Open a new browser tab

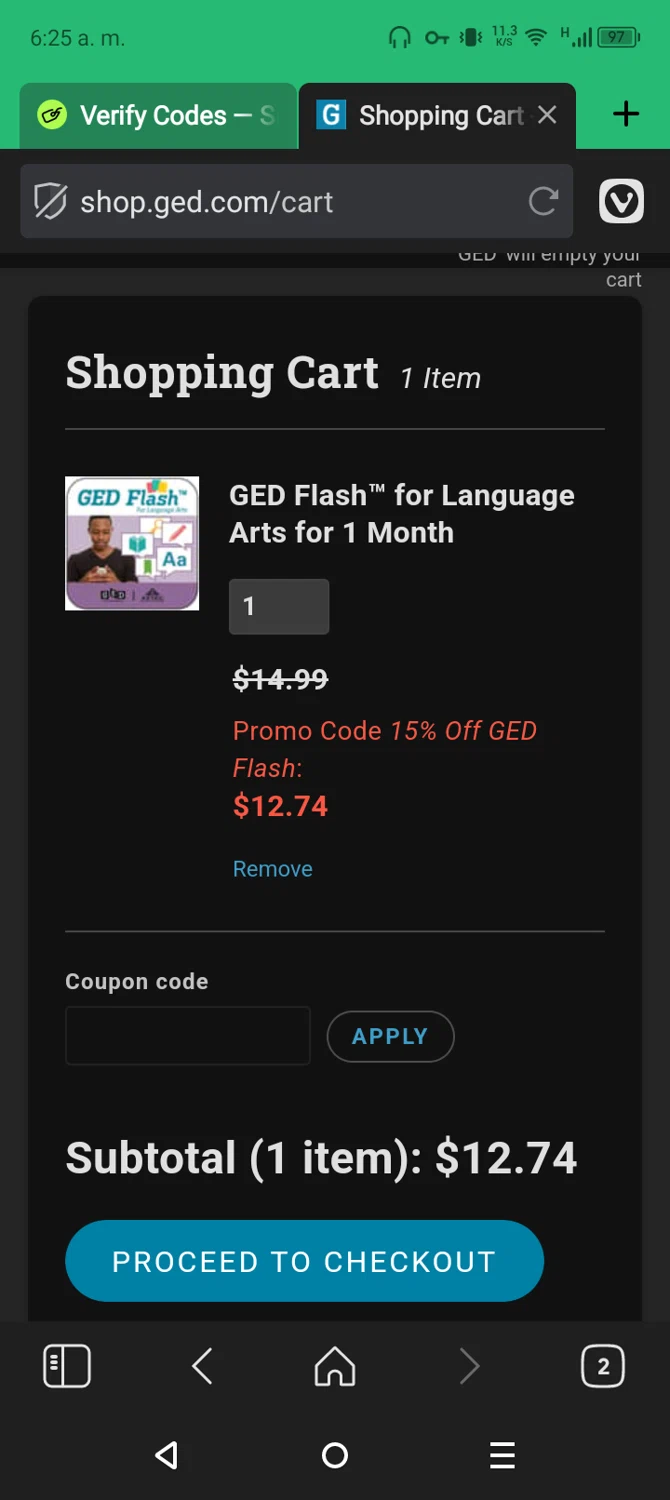[626, 115]
